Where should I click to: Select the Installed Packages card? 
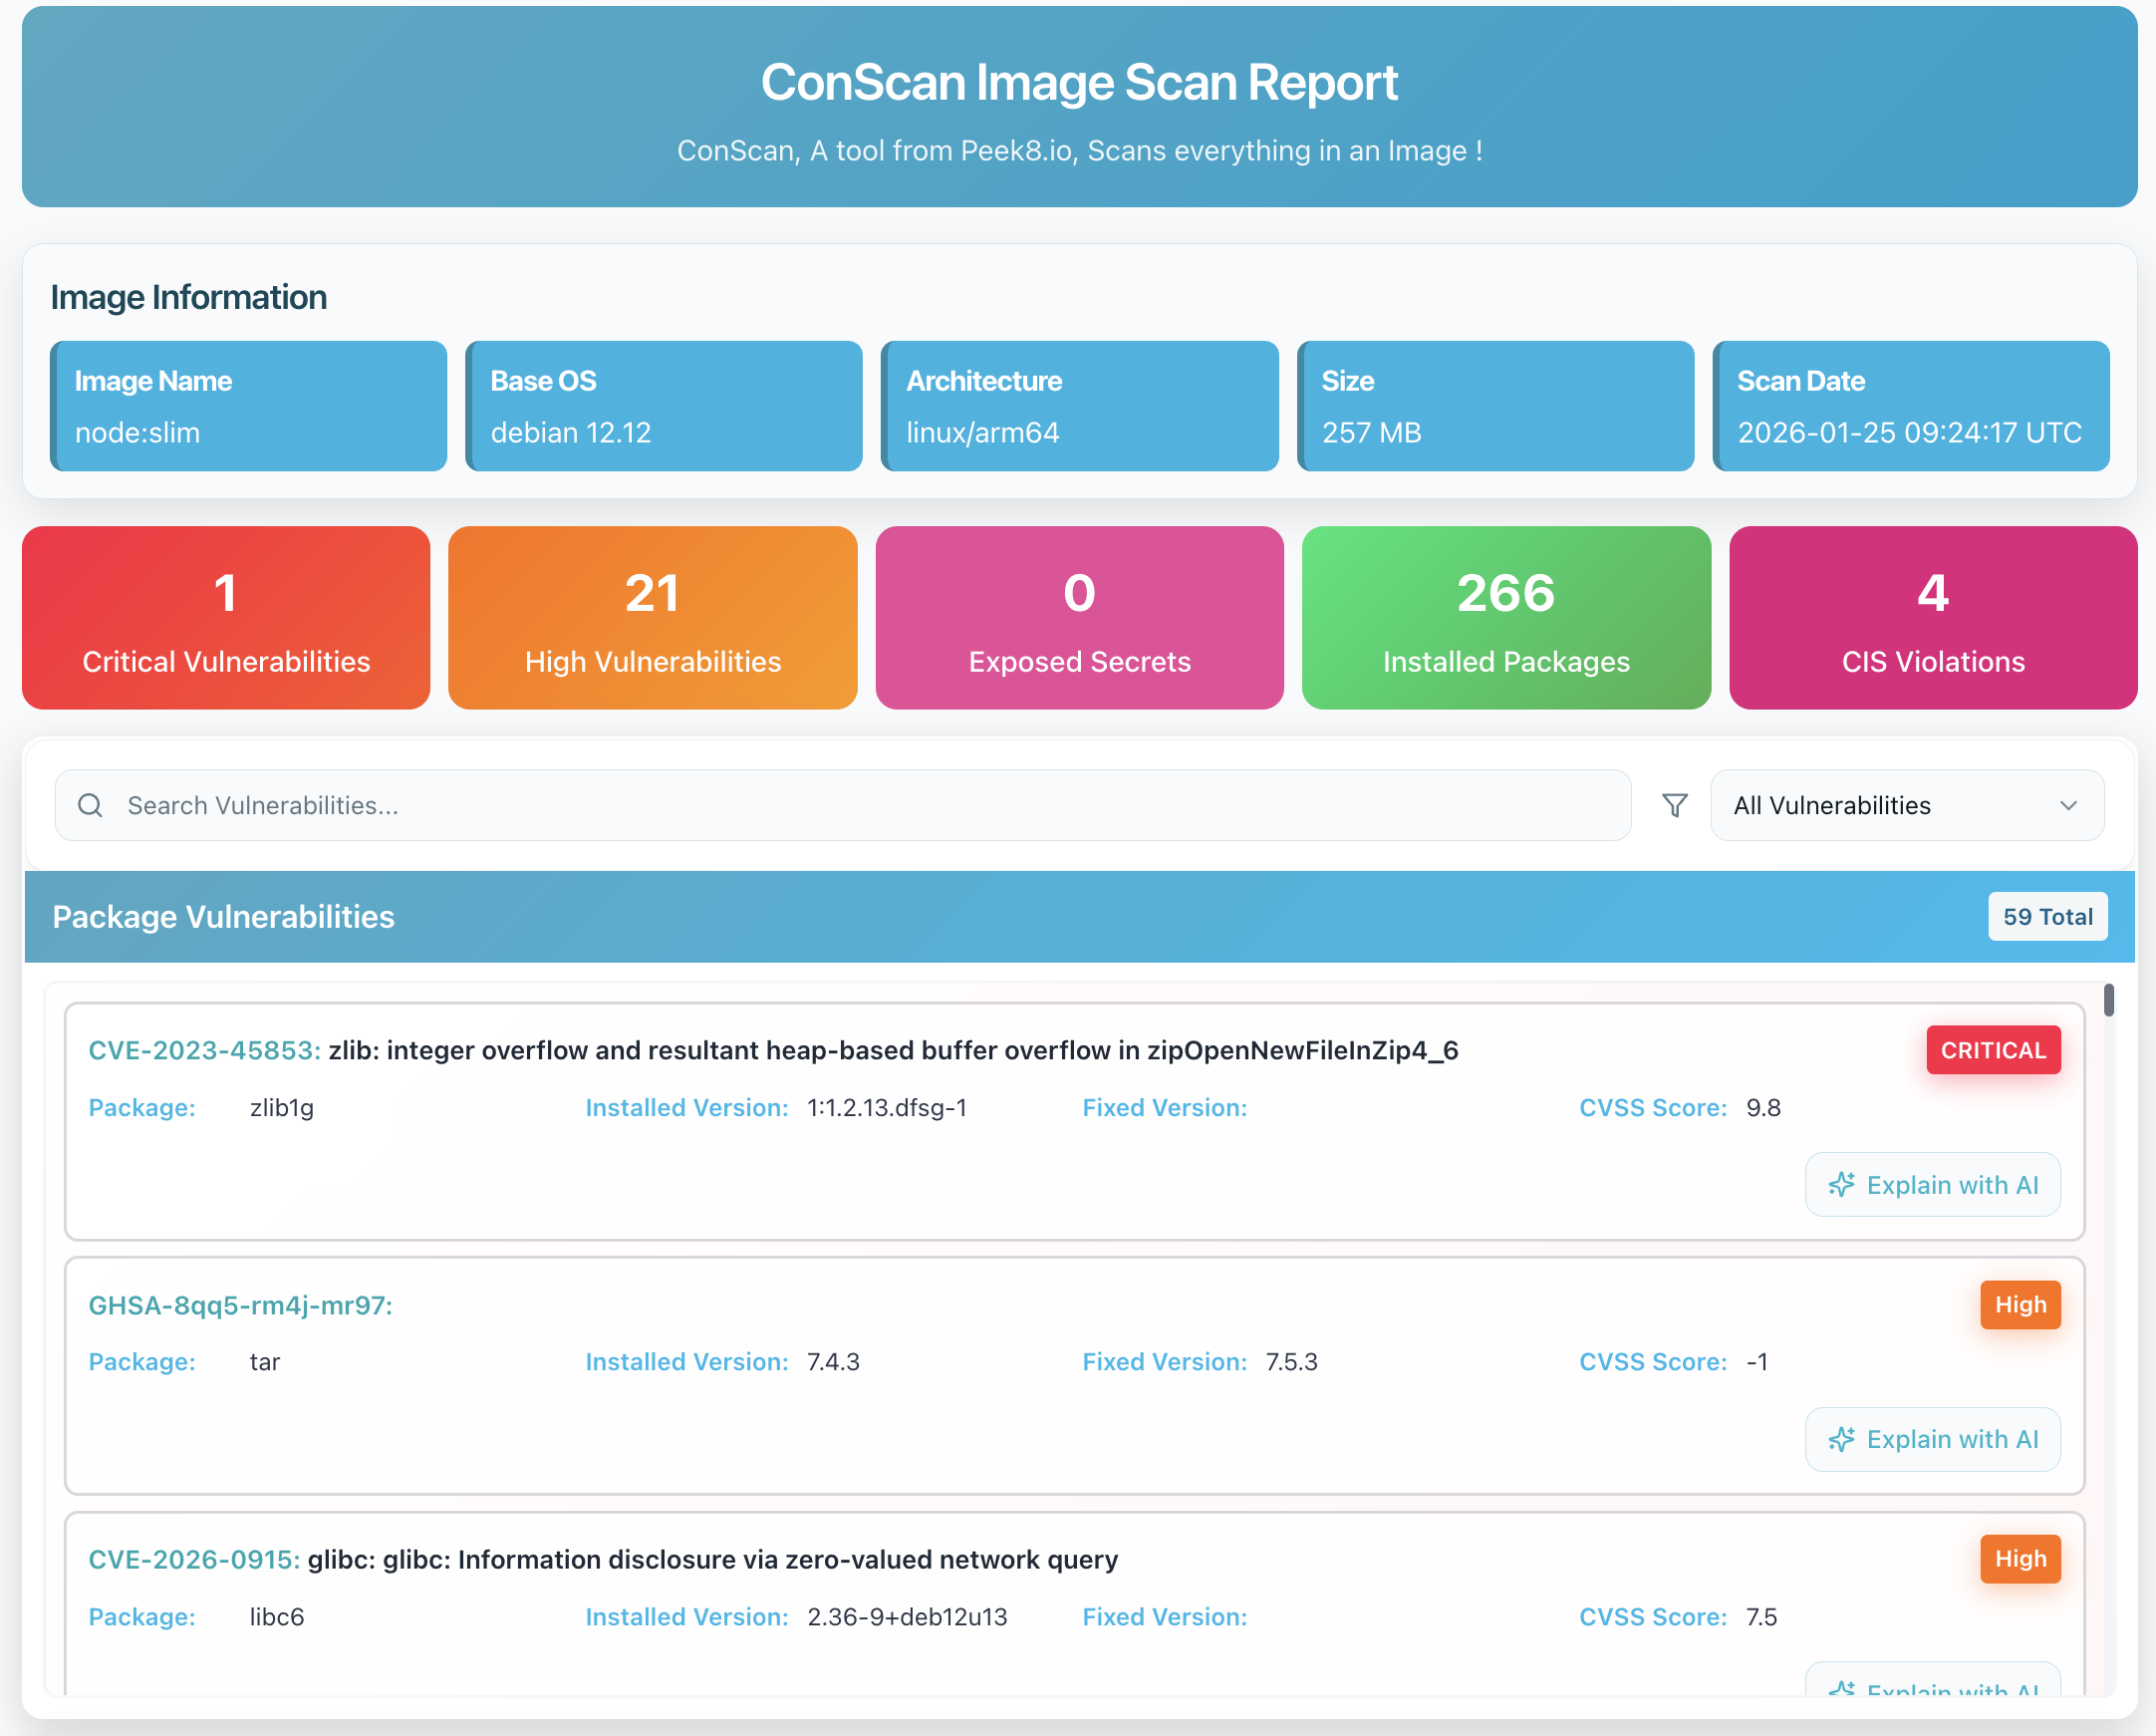(x=1506, y=618)
